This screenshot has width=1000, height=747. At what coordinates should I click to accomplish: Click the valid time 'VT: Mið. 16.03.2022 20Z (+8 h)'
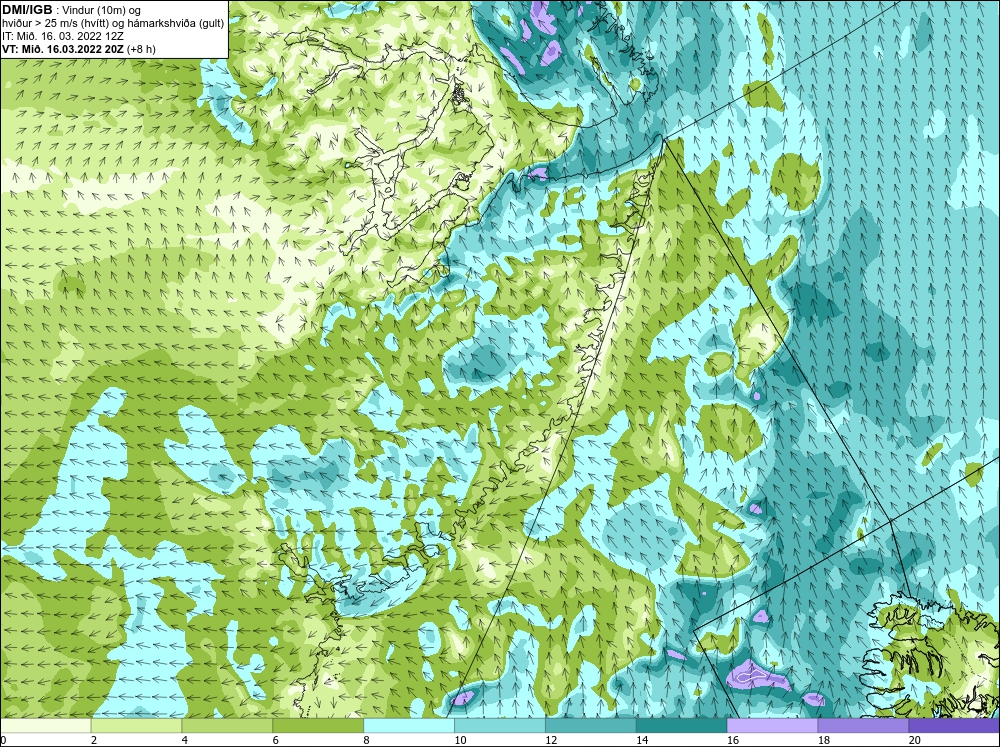click(78, 48)
